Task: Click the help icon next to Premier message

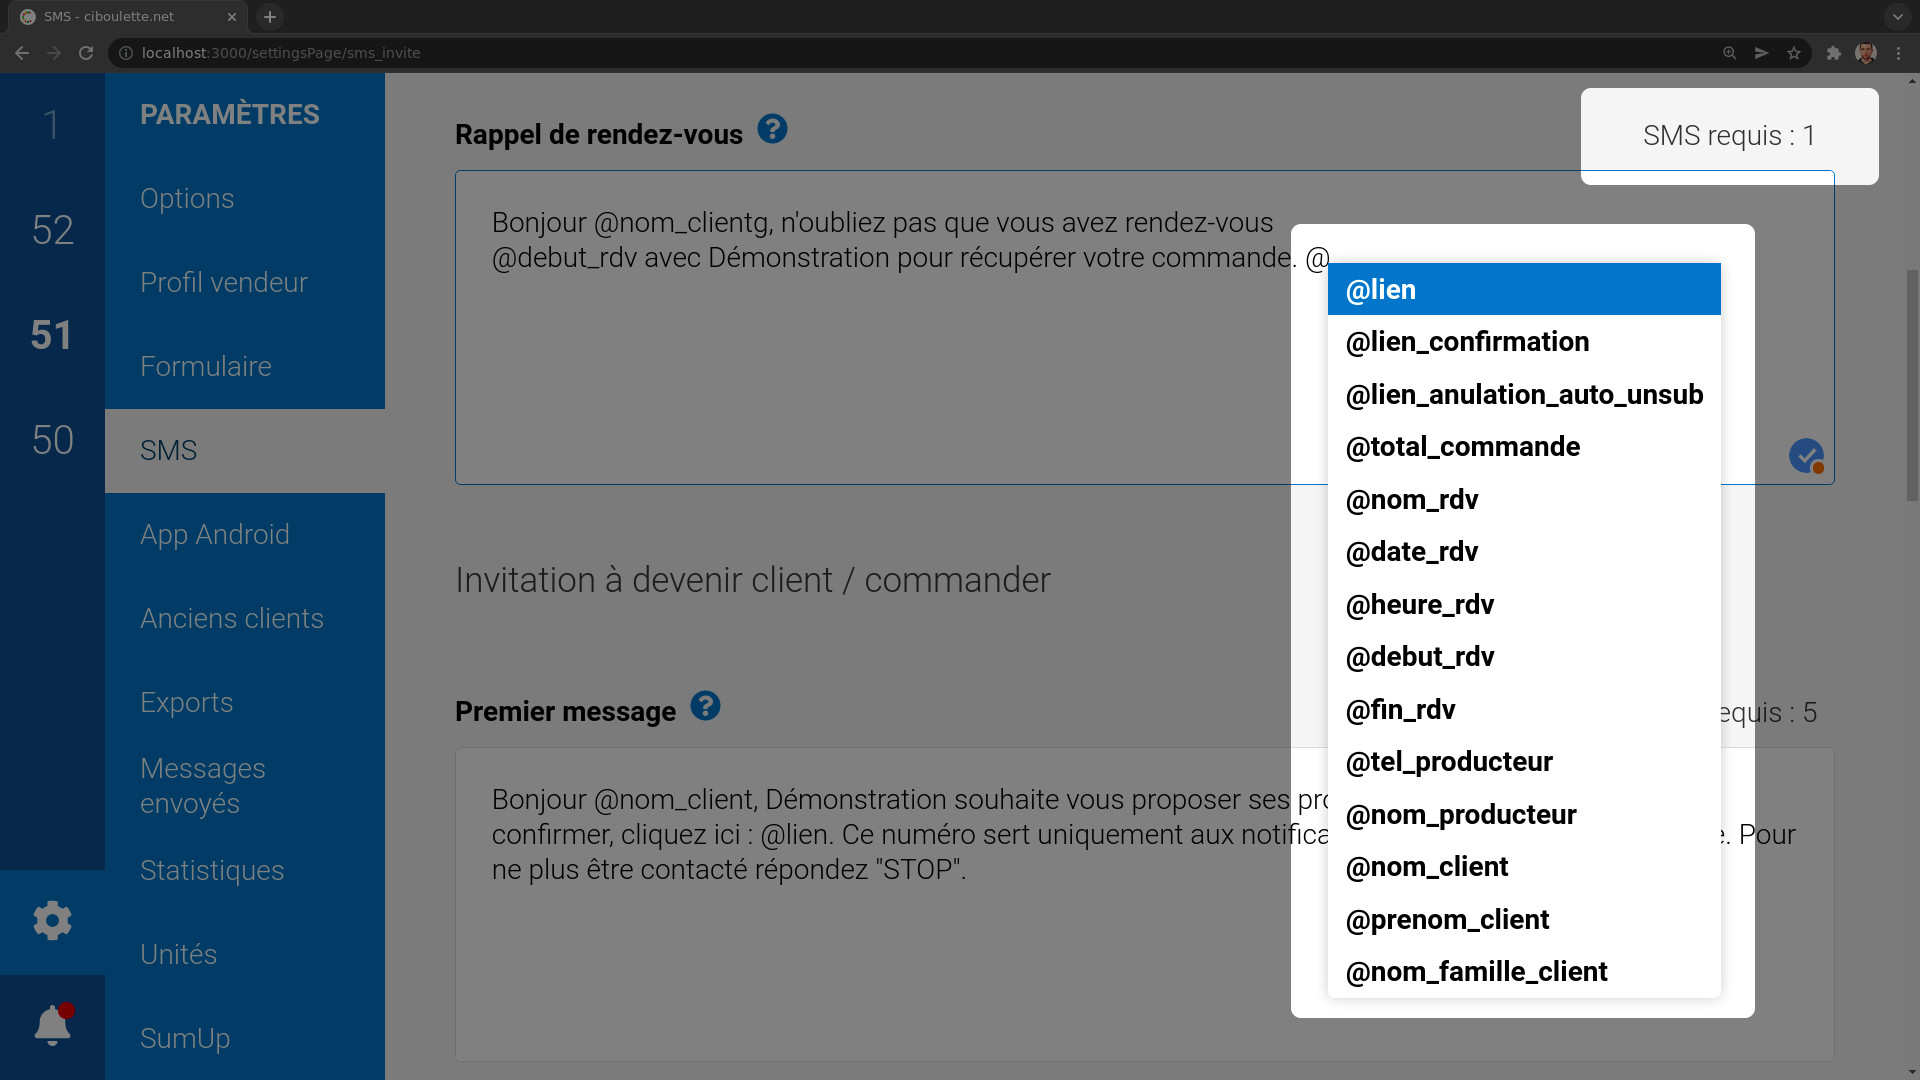Action: coord(705,706)
